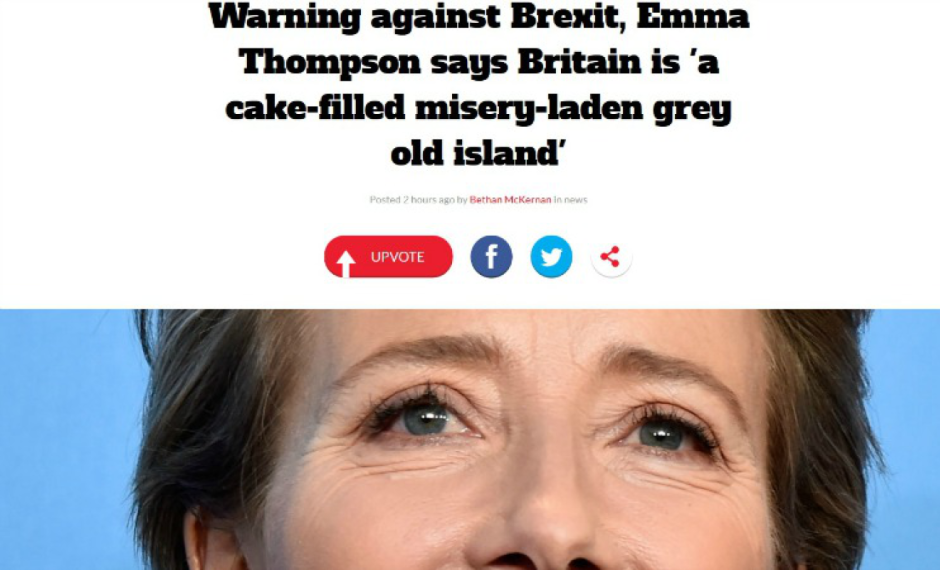Go to the news category link
The width and height of the screenshot is (940, 570).
point(576,200)
